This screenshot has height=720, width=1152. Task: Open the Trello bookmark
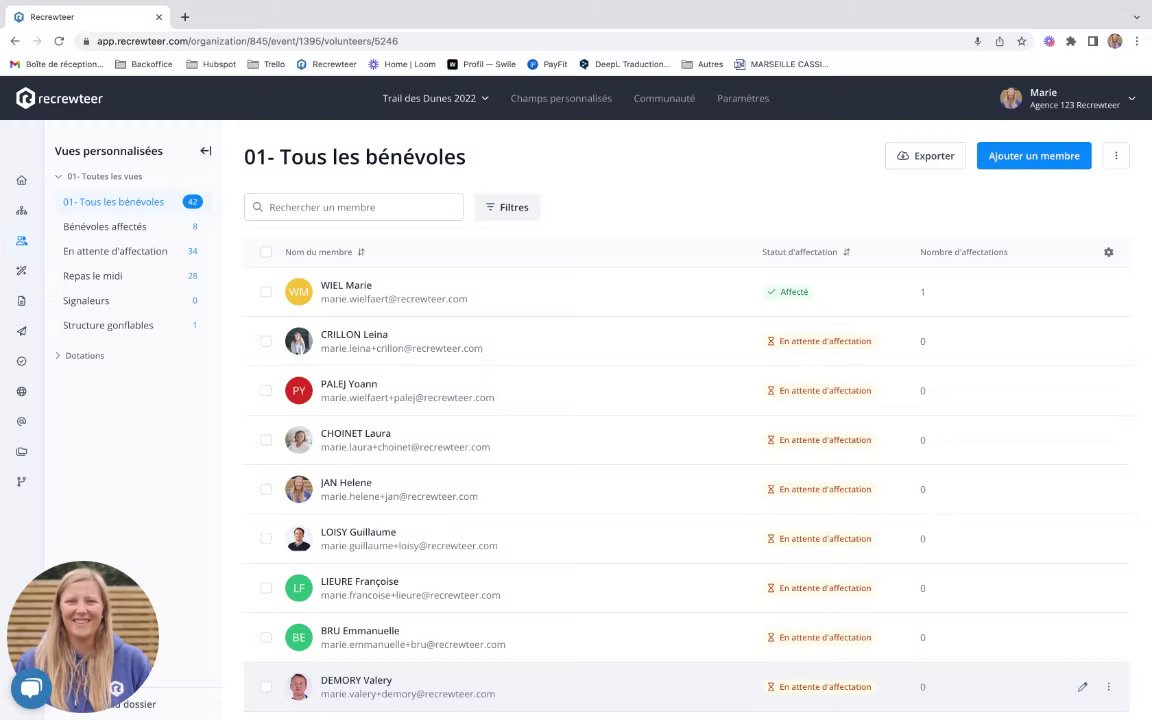click(x=266, y=64)
